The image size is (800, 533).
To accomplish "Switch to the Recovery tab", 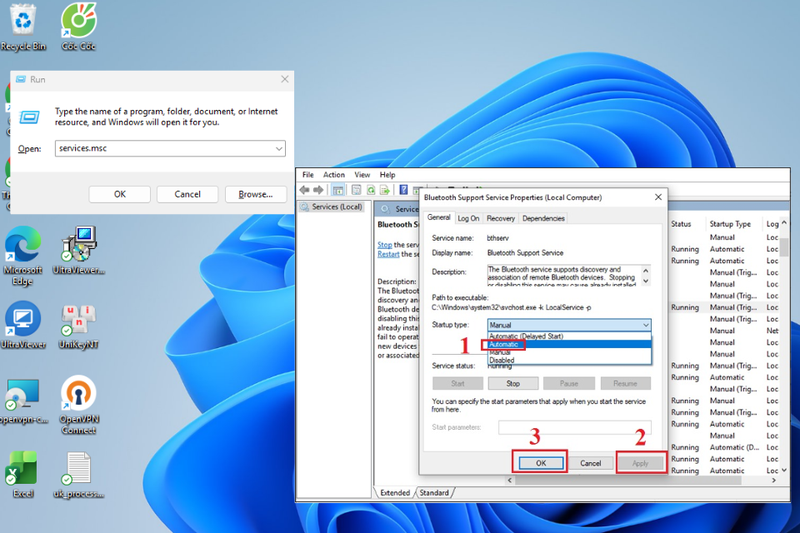I will coord(501,218).
